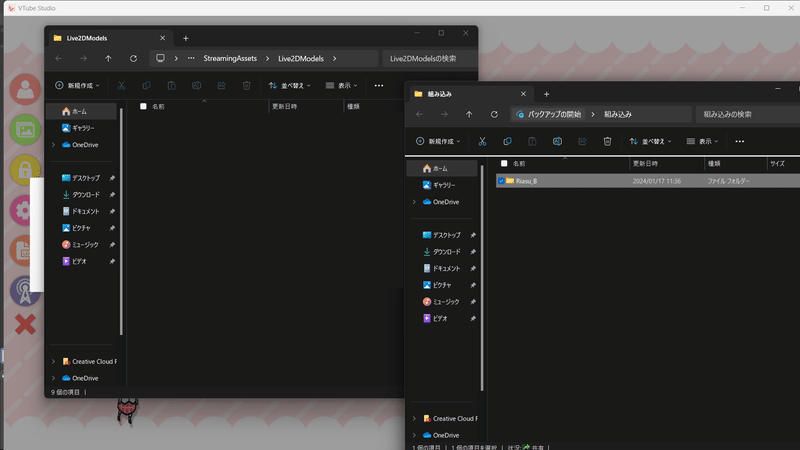Click StreamingAssets in the address breadcrumb
This screenshot has width=800, height=450.
230,59
